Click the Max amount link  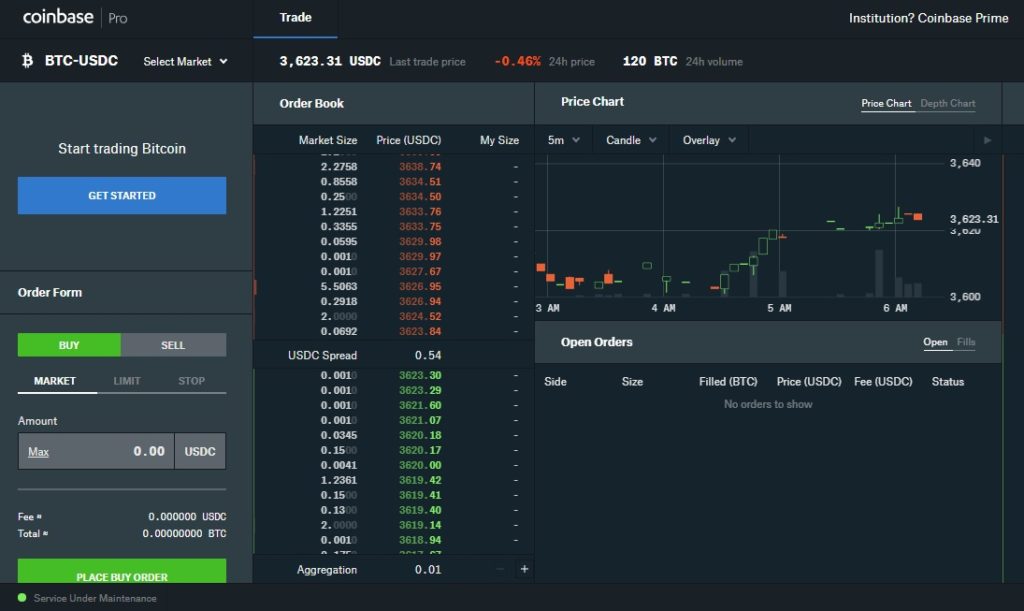click(37, 451)
